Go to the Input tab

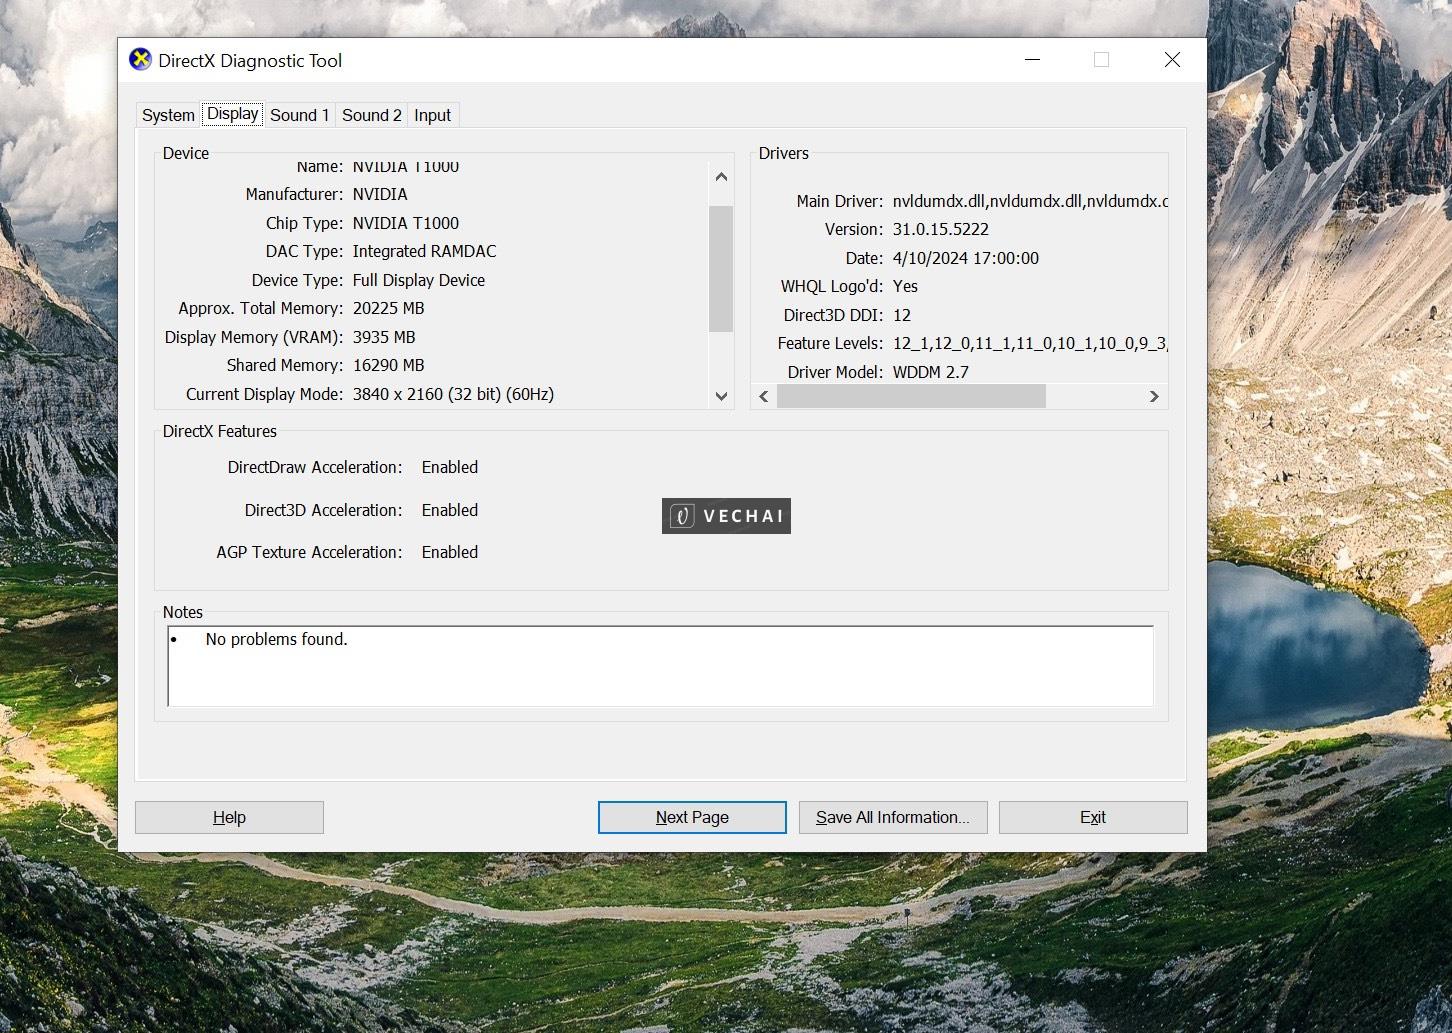[432, 115]
